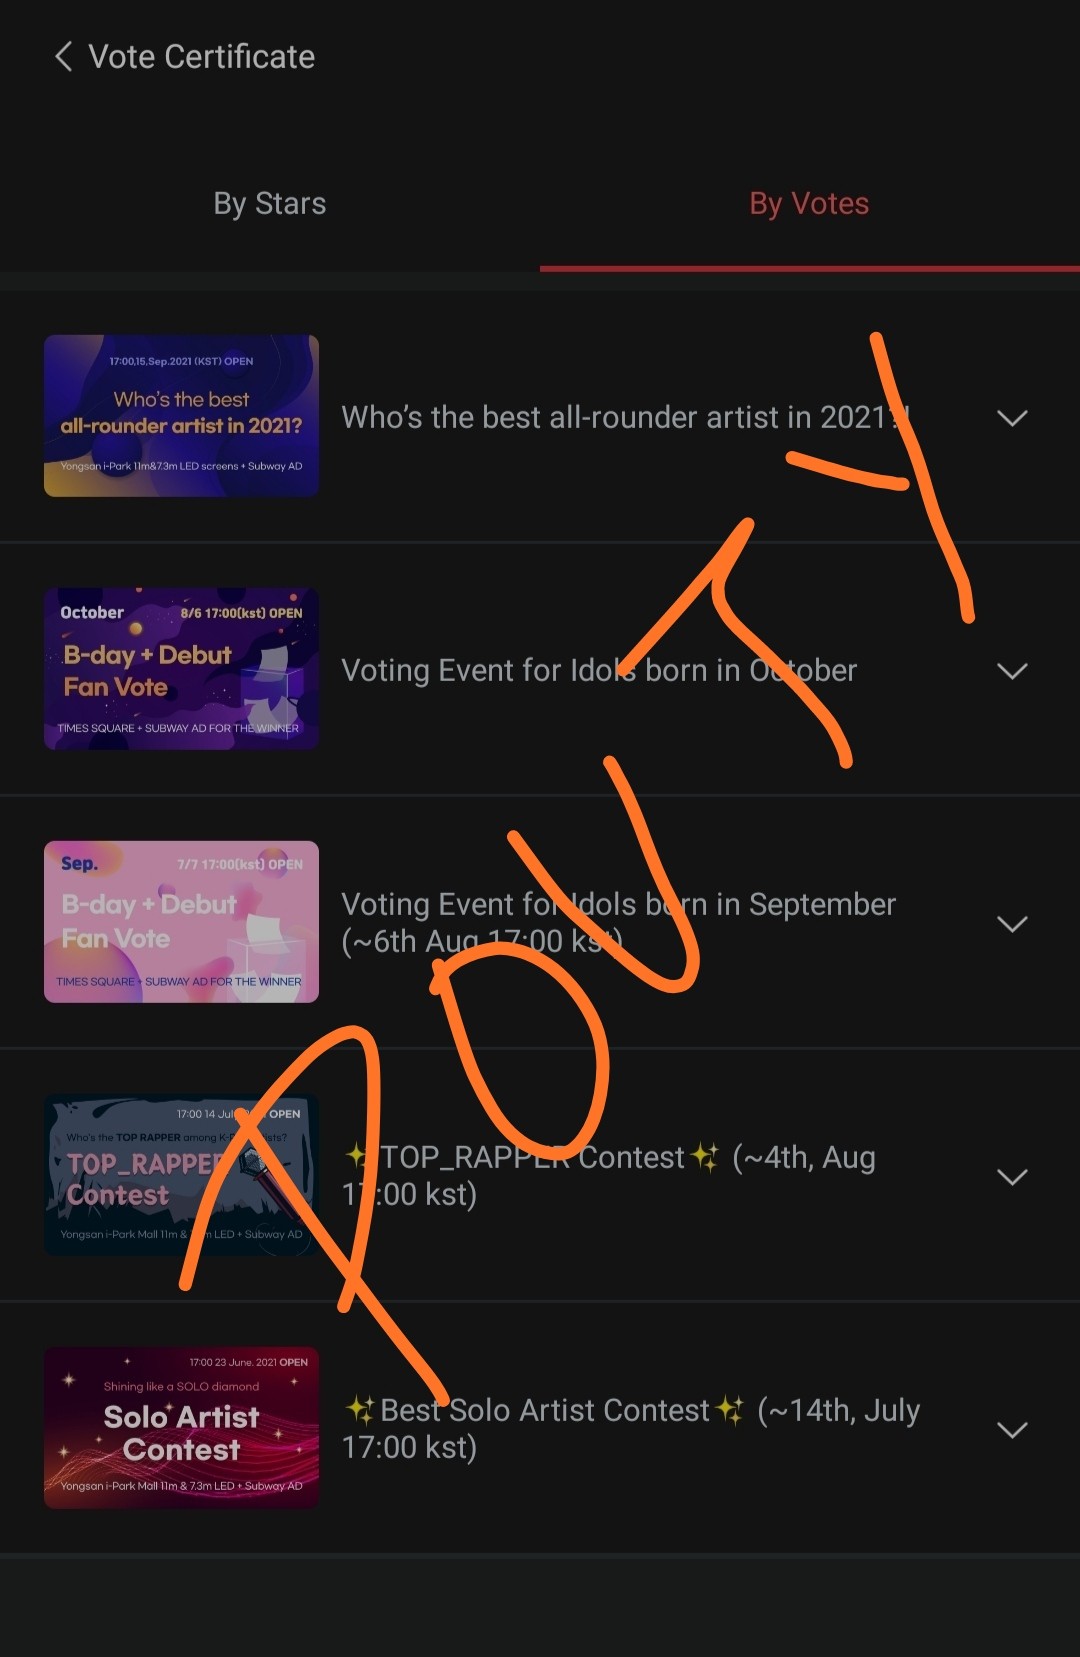Screen dimensions: 1080x1657
Task: Expand the Idols born in September entry
Action: pos(1012,924)
